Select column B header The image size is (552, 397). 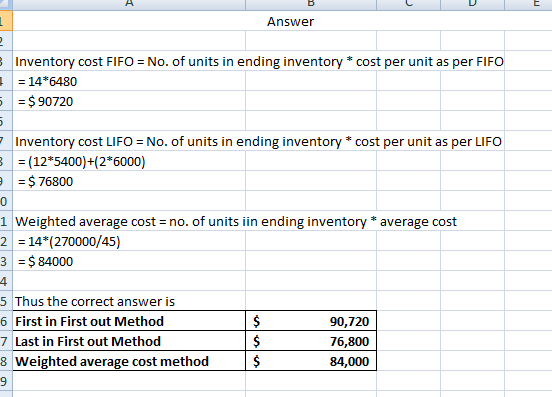click(x=311, y=4)
